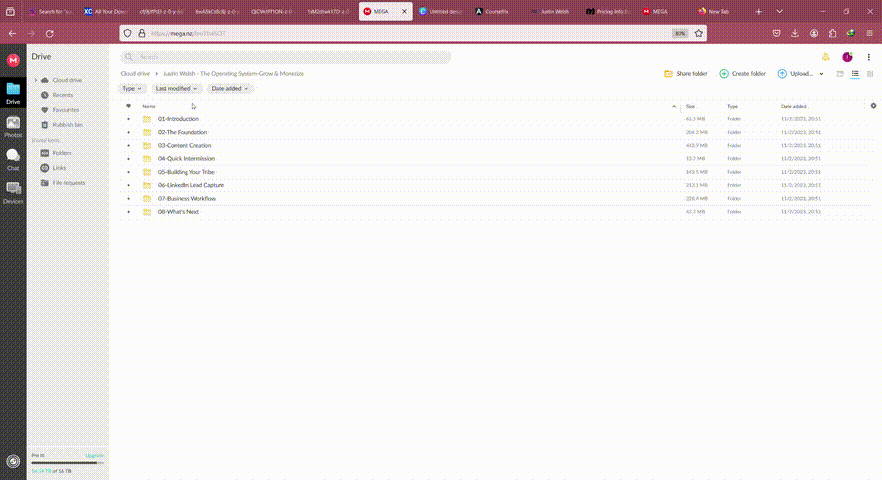Select Favourites in the Drive sidebar

[65, 110]
